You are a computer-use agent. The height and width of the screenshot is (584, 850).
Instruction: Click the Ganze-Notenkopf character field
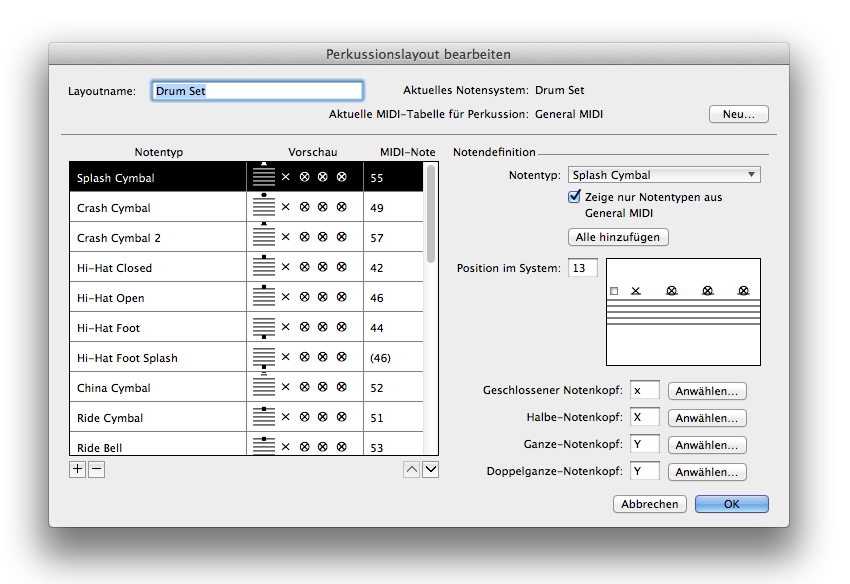click(645, 444)
